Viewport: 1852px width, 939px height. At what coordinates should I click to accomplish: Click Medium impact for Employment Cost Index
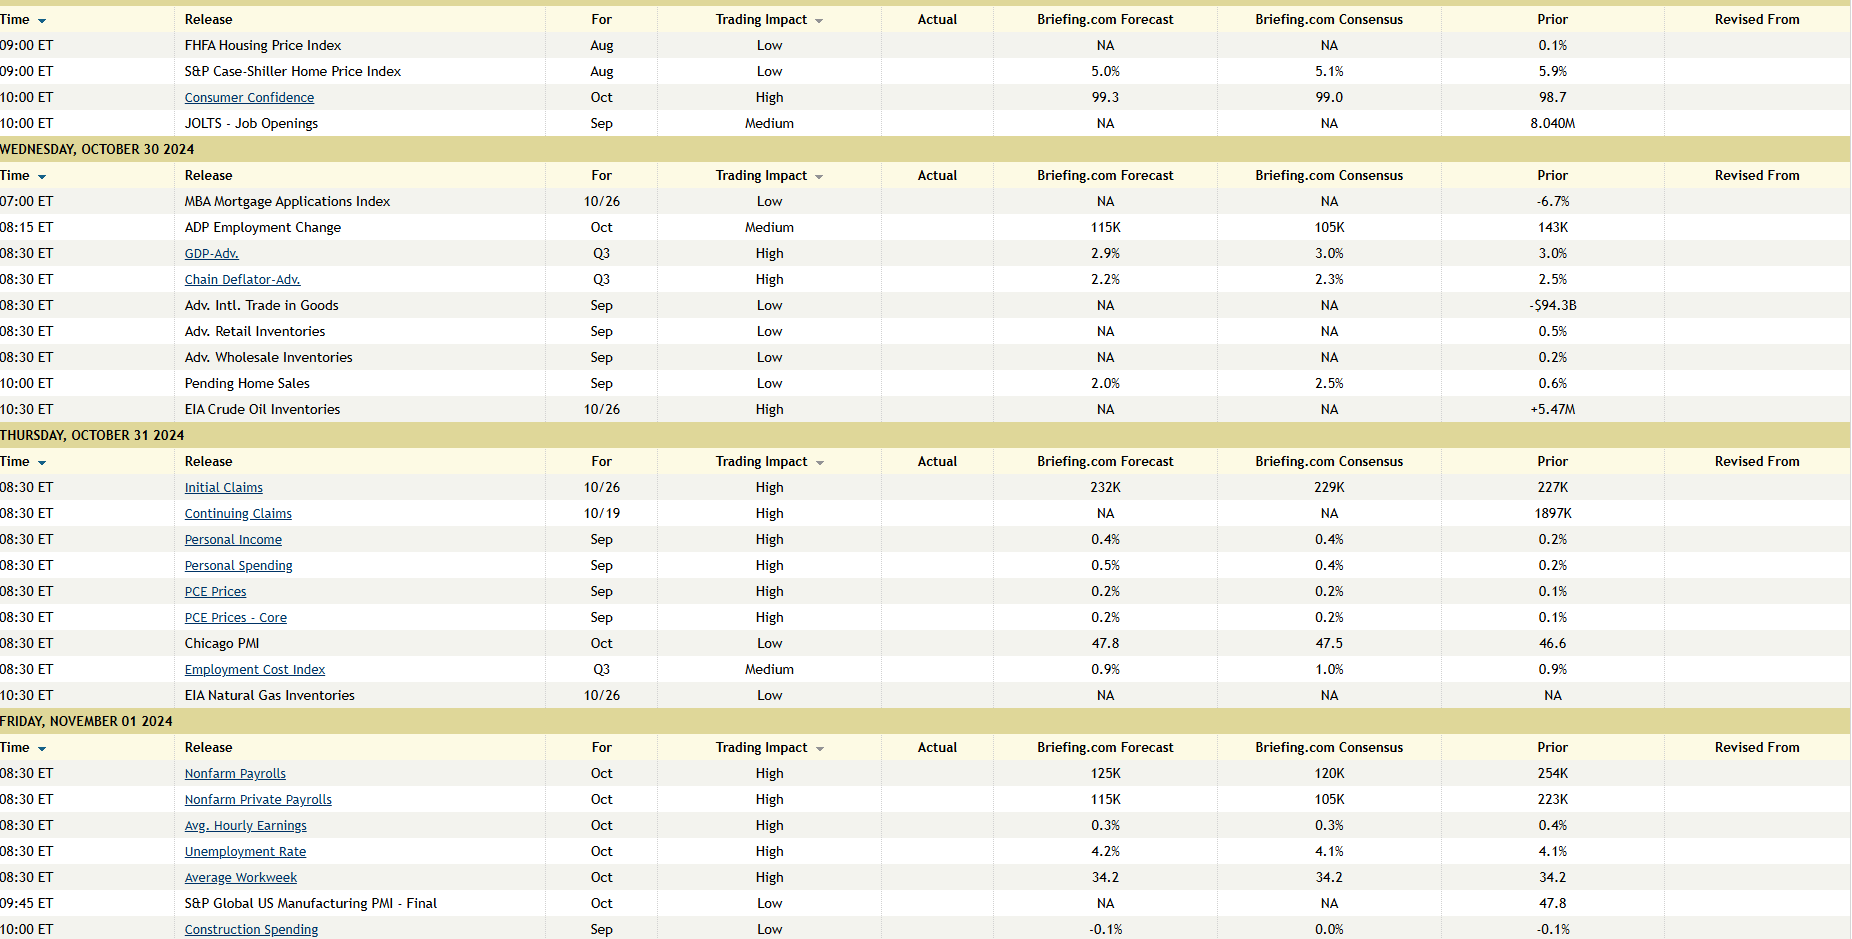pyautogui.click(x=769, y=669)
